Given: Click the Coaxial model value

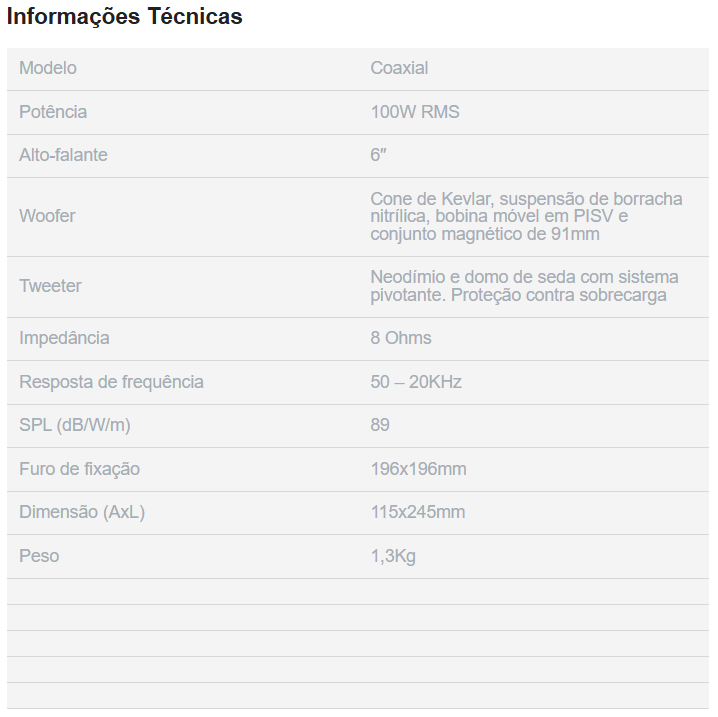Looking at the screenshot, I should click(399, 68).
